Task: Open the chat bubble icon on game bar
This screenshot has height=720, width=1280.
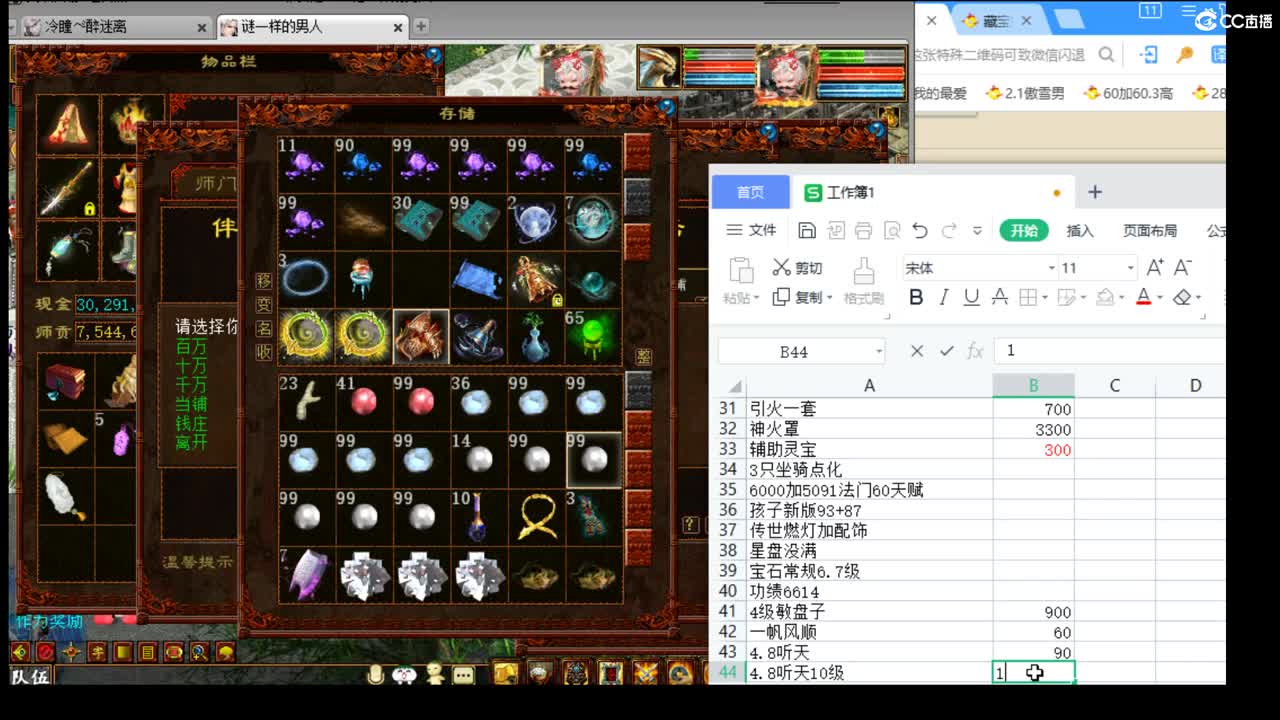Action: pyautogui.click(x=462, y=675)
